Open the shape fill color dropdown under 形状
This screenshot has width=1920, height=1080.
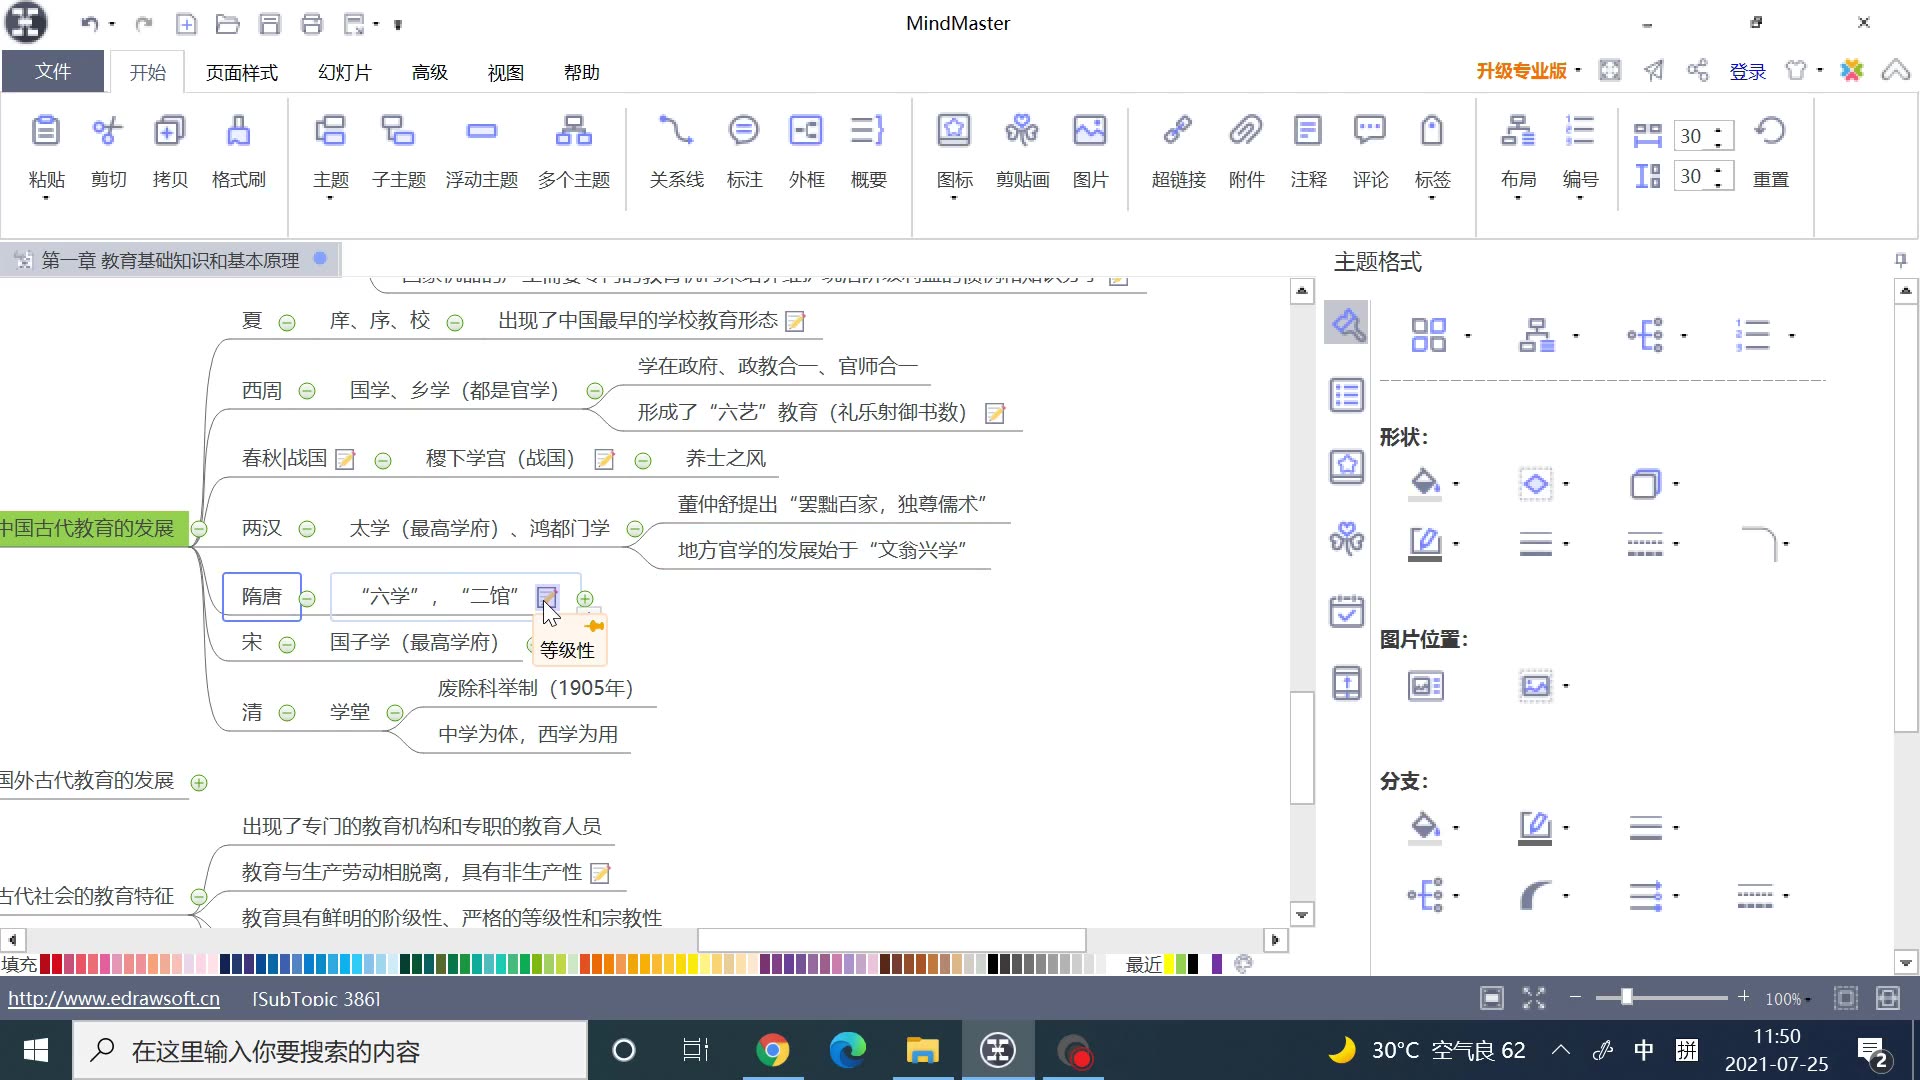click(x=1456, y=484)
